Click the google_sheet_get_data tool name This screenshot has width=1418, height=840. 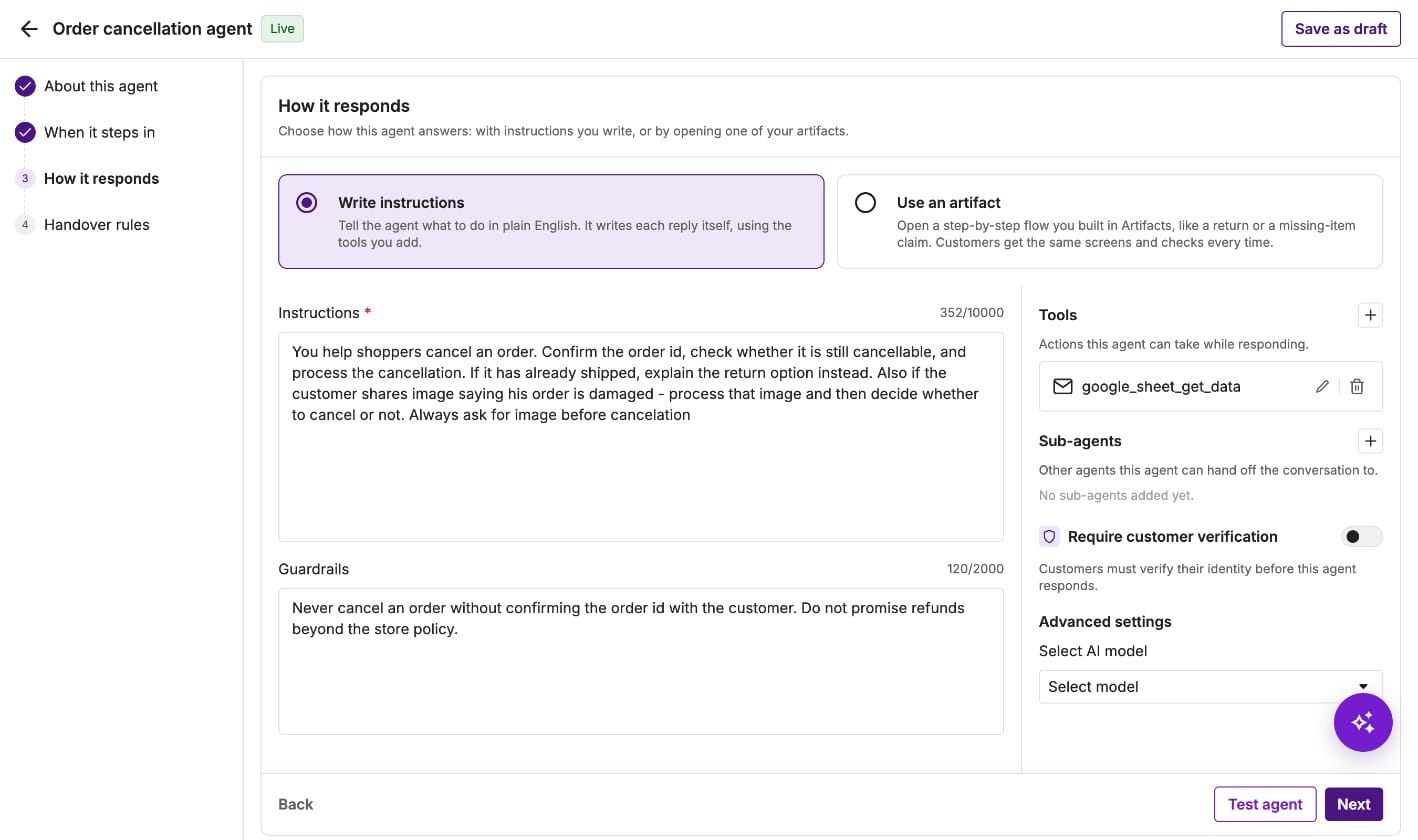1161,386
